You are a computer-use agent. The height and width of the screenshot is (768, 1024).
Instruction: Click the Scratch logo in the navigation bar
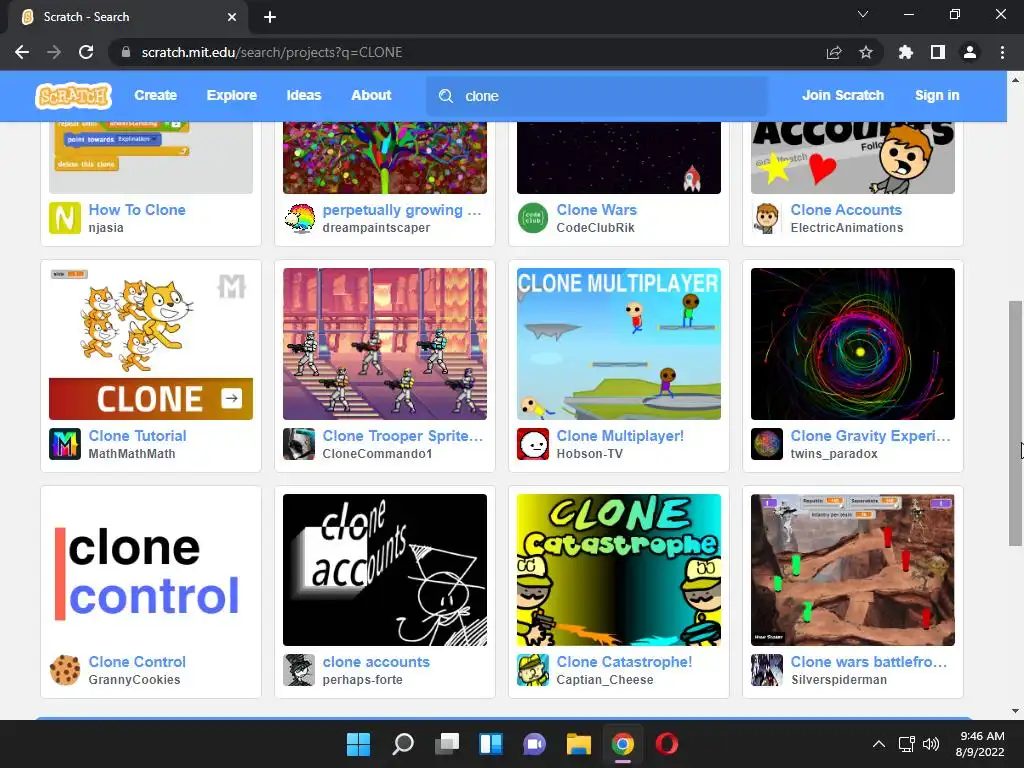pos(73,96)
